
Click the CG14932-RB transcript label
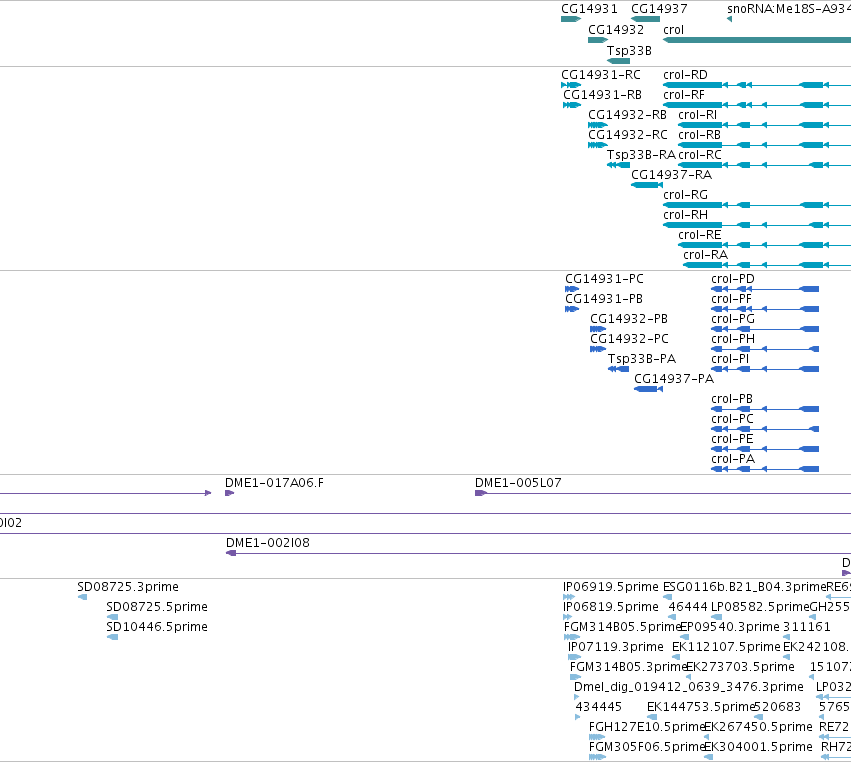click(627, 115)
